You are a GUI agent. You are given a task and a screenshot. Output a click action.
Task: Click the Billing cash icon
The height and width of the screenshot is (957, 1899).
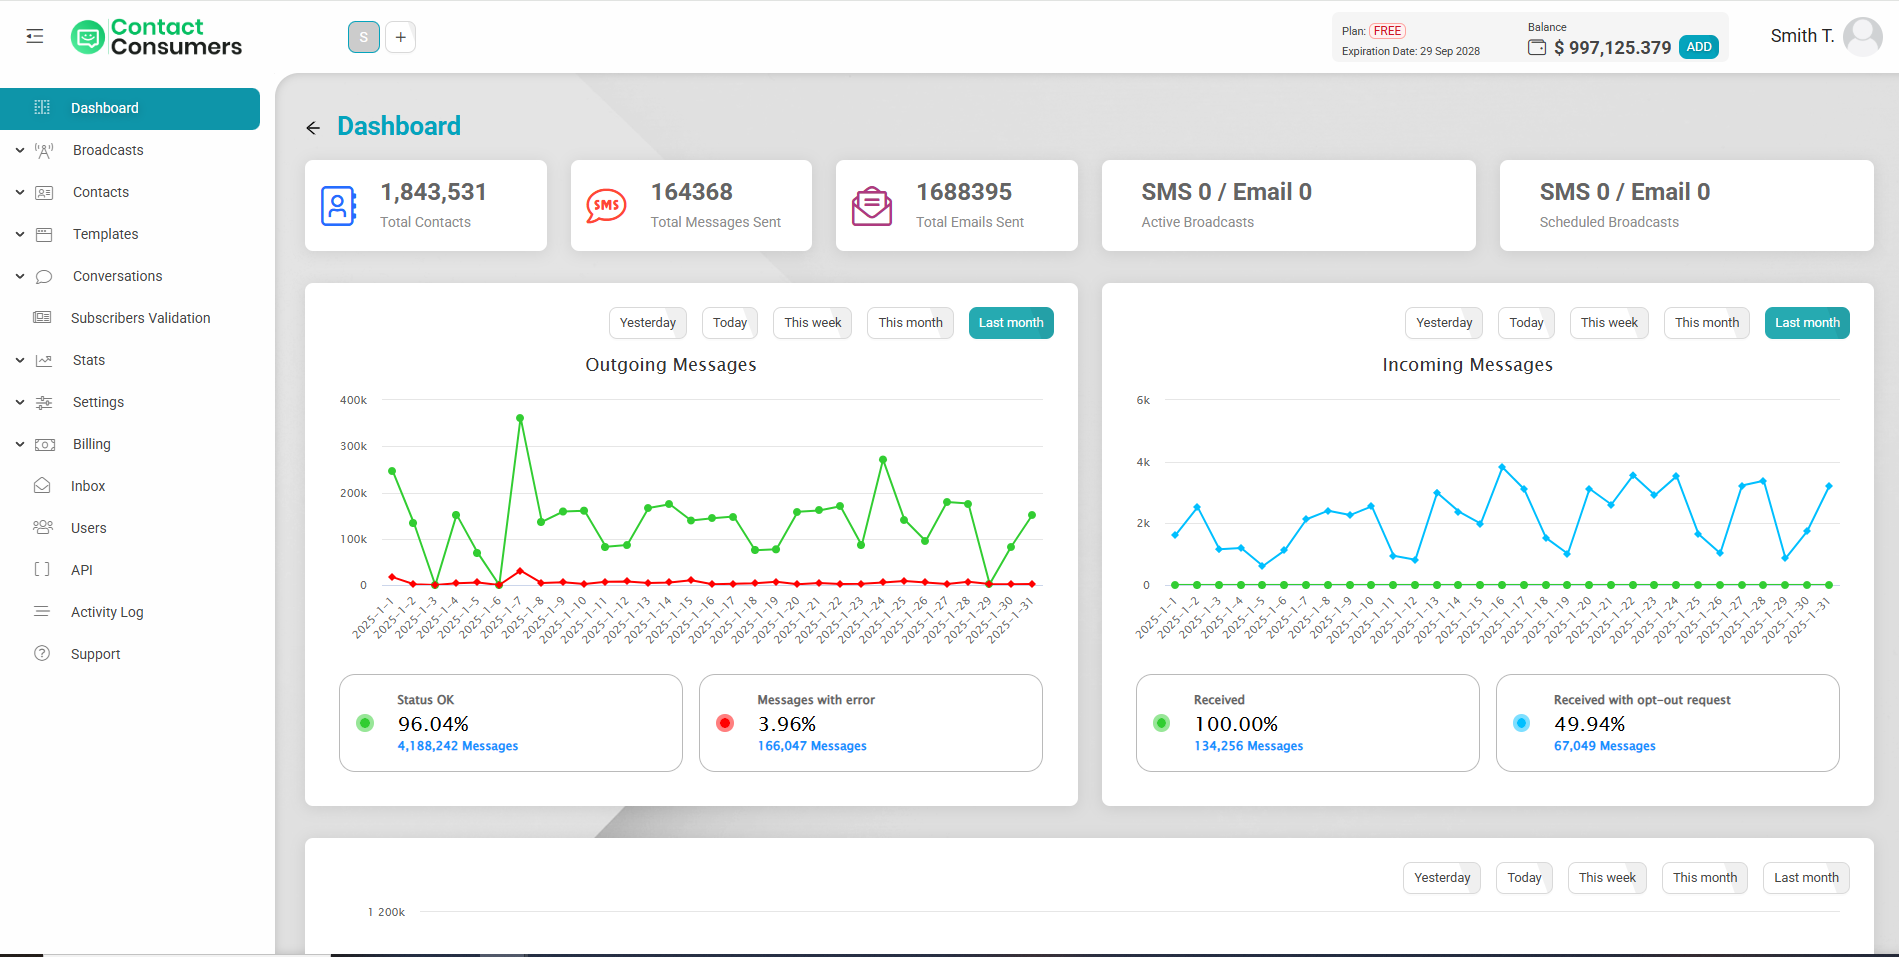point(45,444)
